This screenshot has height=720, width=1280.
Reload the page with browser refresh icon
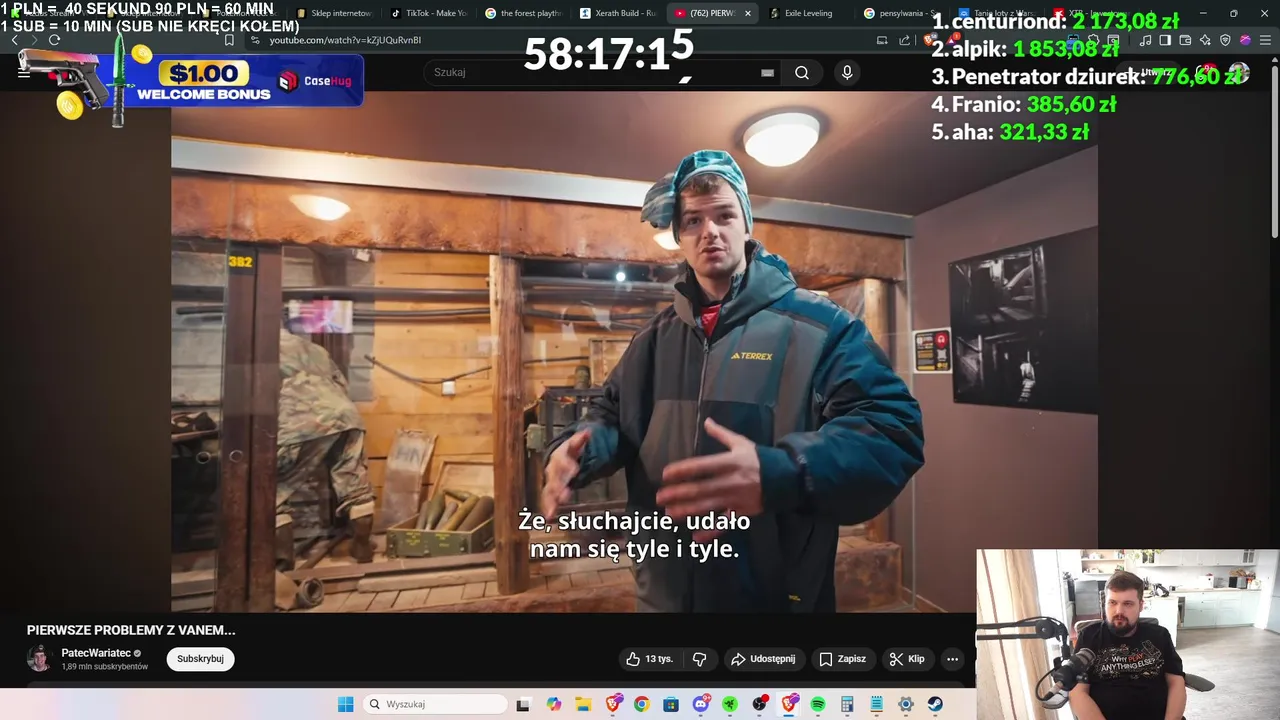click(x=54, y=40)
